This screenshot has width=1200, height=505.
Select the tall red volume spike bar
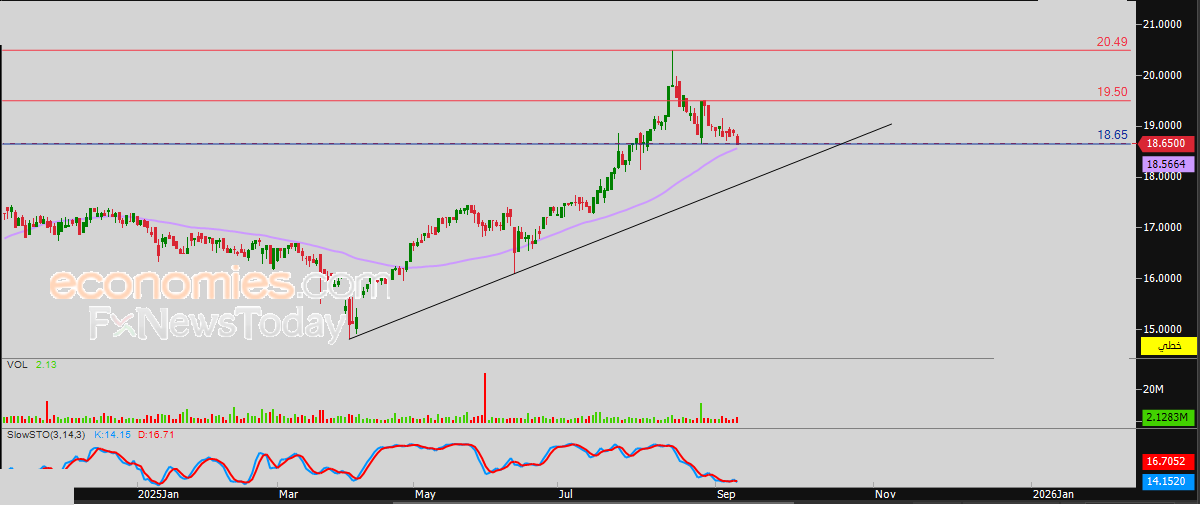pyautogui.click(x=484, y=398)
